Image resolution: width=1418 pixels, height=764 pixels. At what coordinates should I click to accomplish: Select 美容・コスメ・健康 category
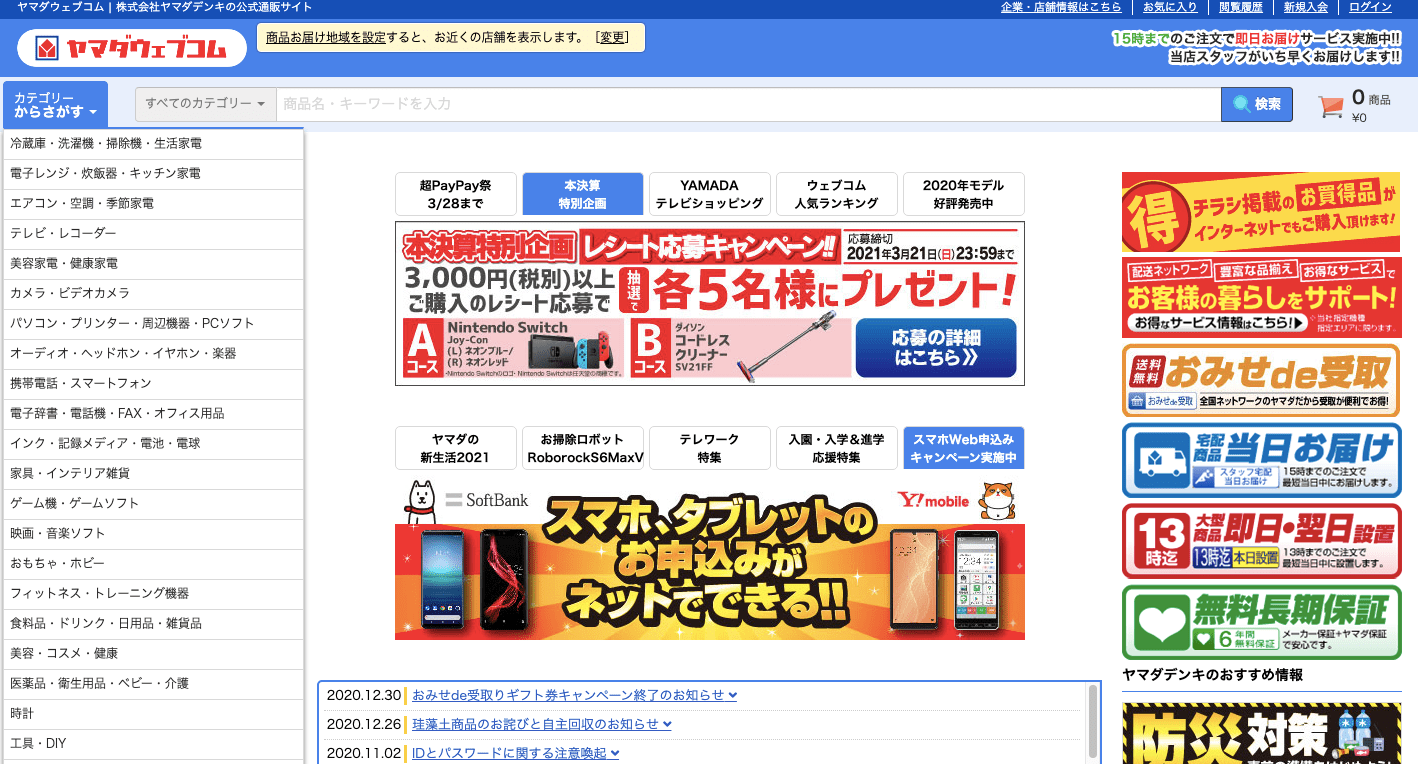tap(154, 654)
